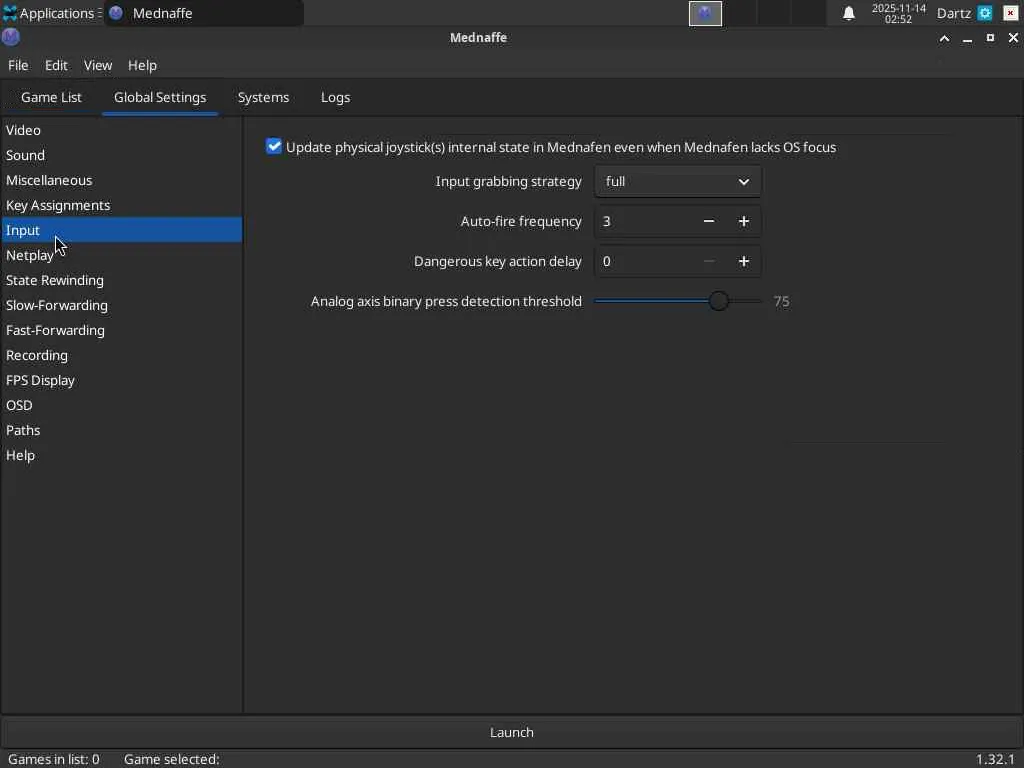Click the Auto-fire frequency input field

click(x=643, y=221)
